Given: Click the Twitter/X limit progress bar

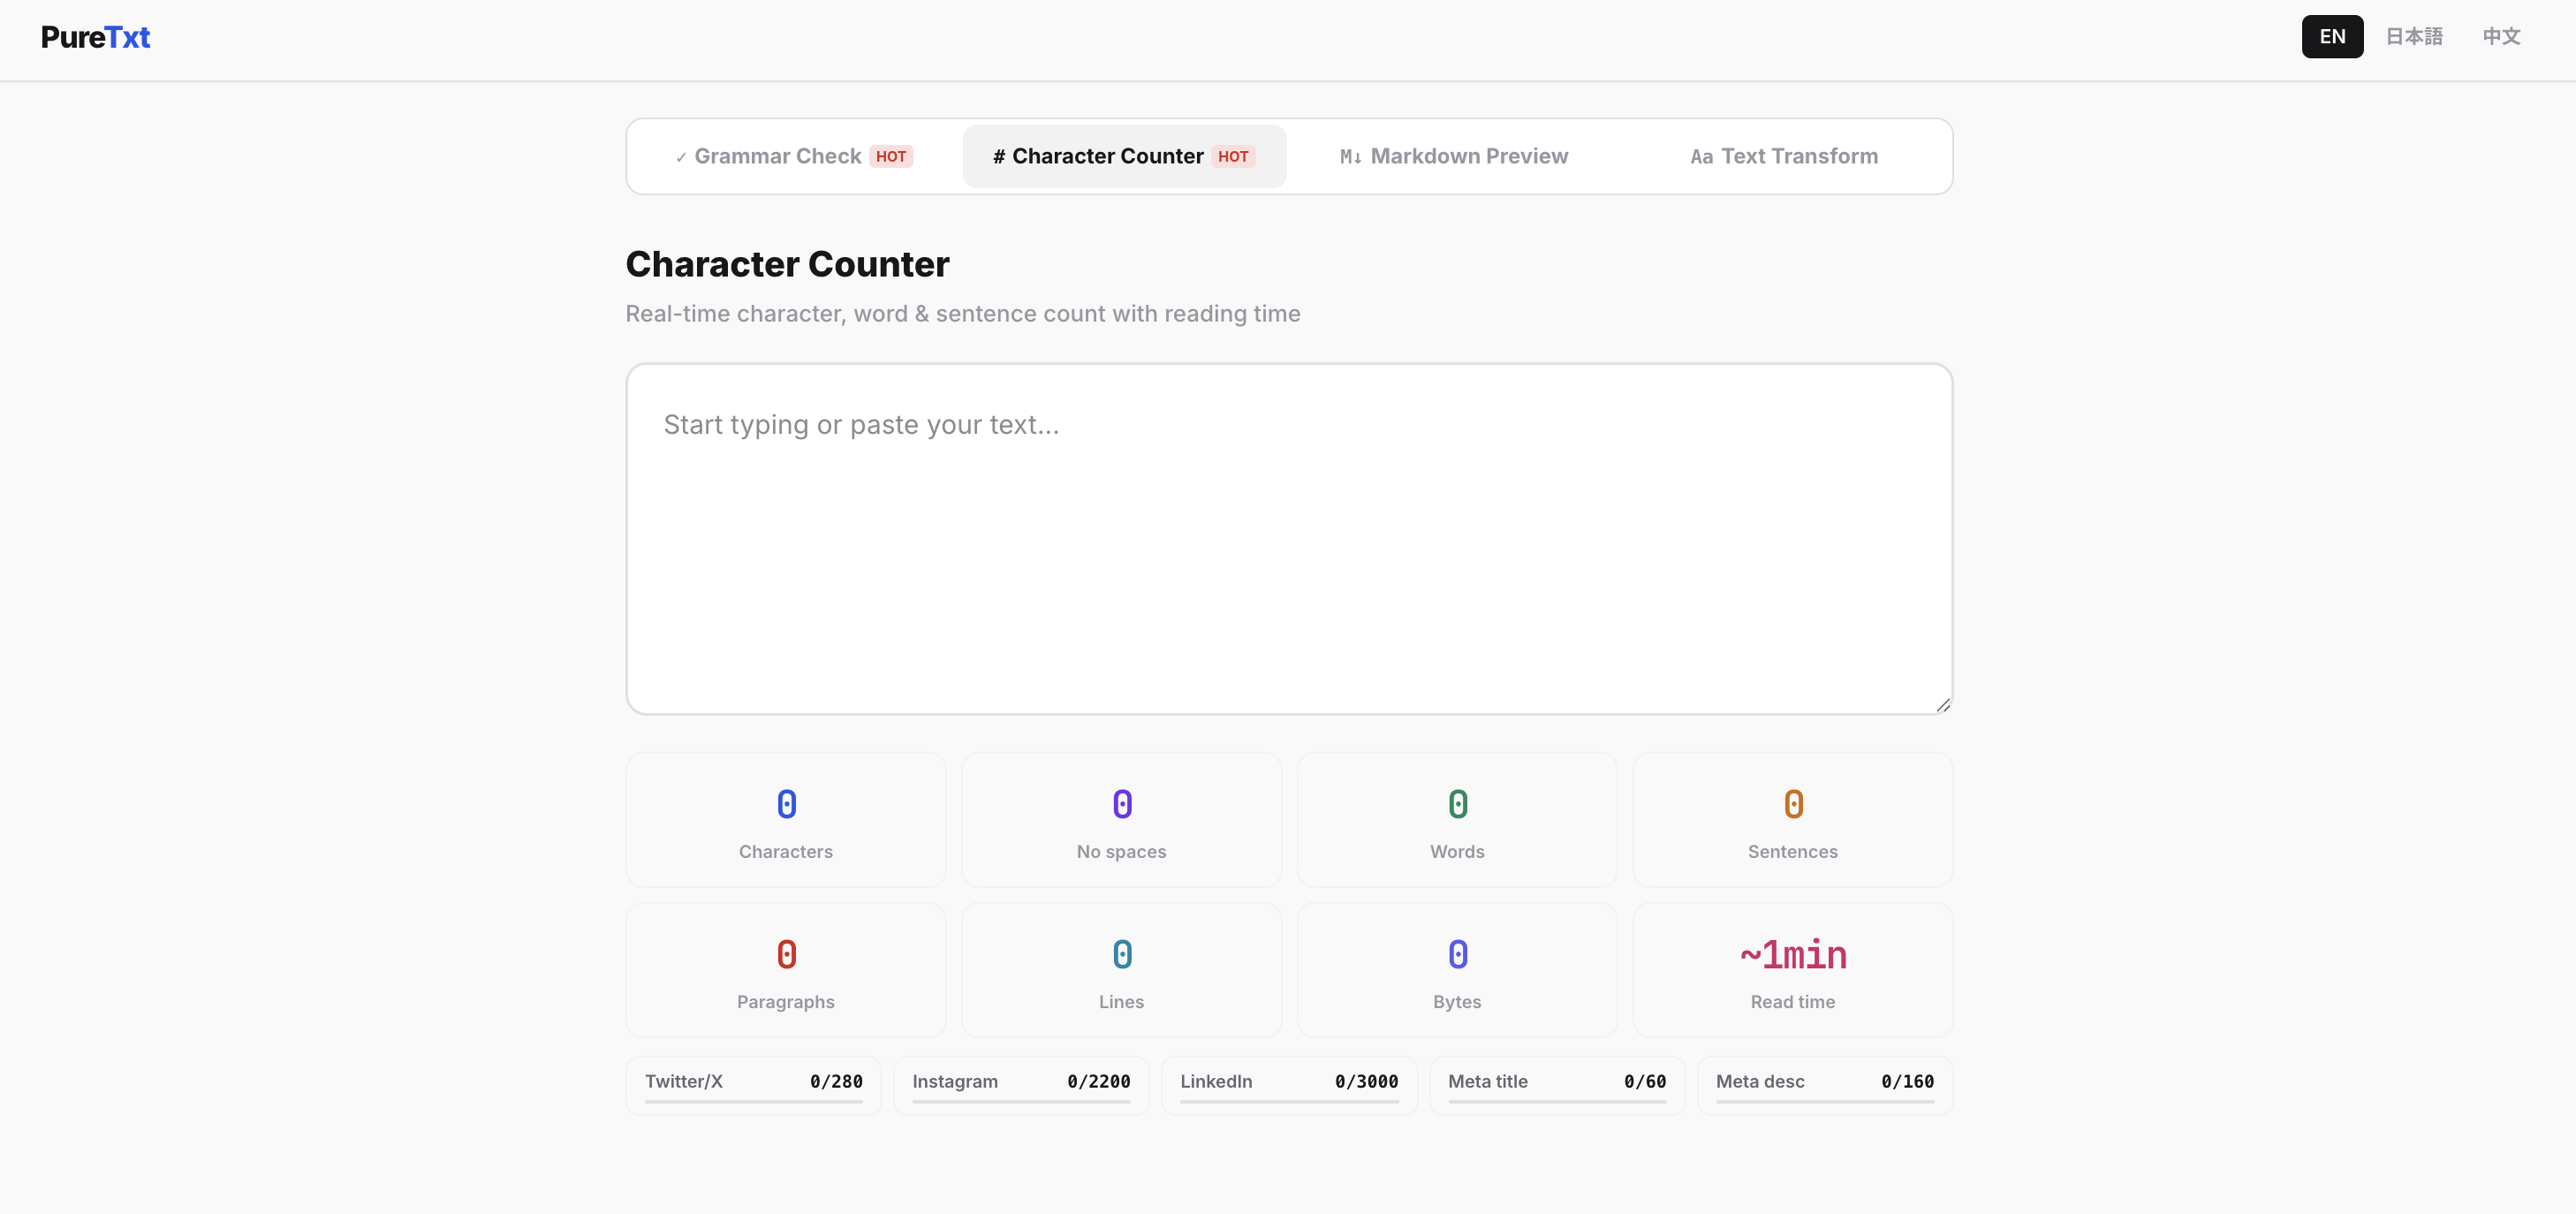Looking at the screenshot, I should pyautogui.click(x=753, y=1101).
